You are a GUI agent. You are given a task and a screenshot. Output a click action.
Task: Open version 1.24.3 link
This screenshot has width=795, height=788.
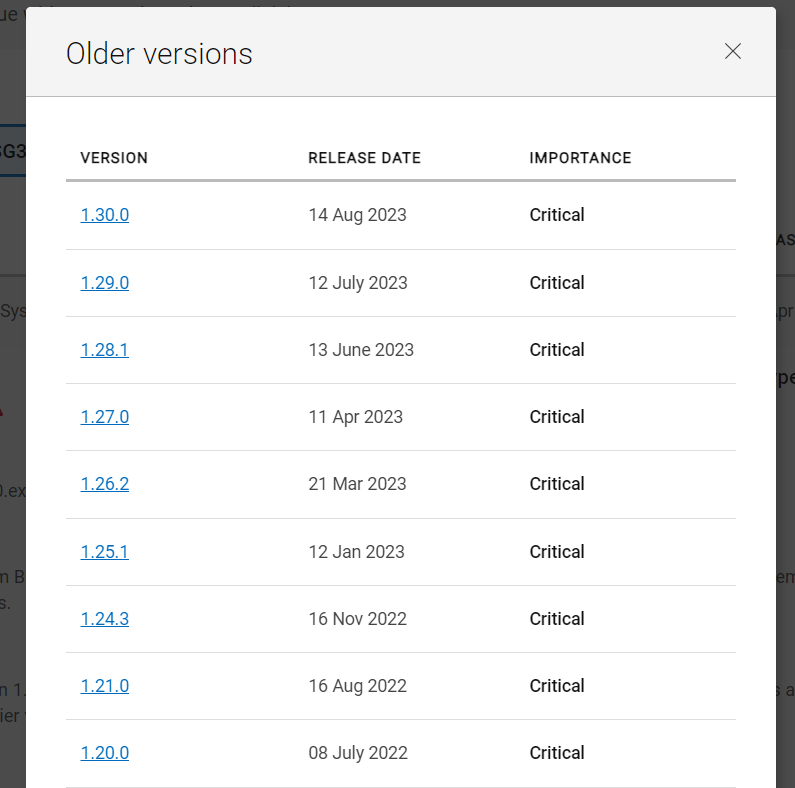pyautogui.click(x=104, y=619)
